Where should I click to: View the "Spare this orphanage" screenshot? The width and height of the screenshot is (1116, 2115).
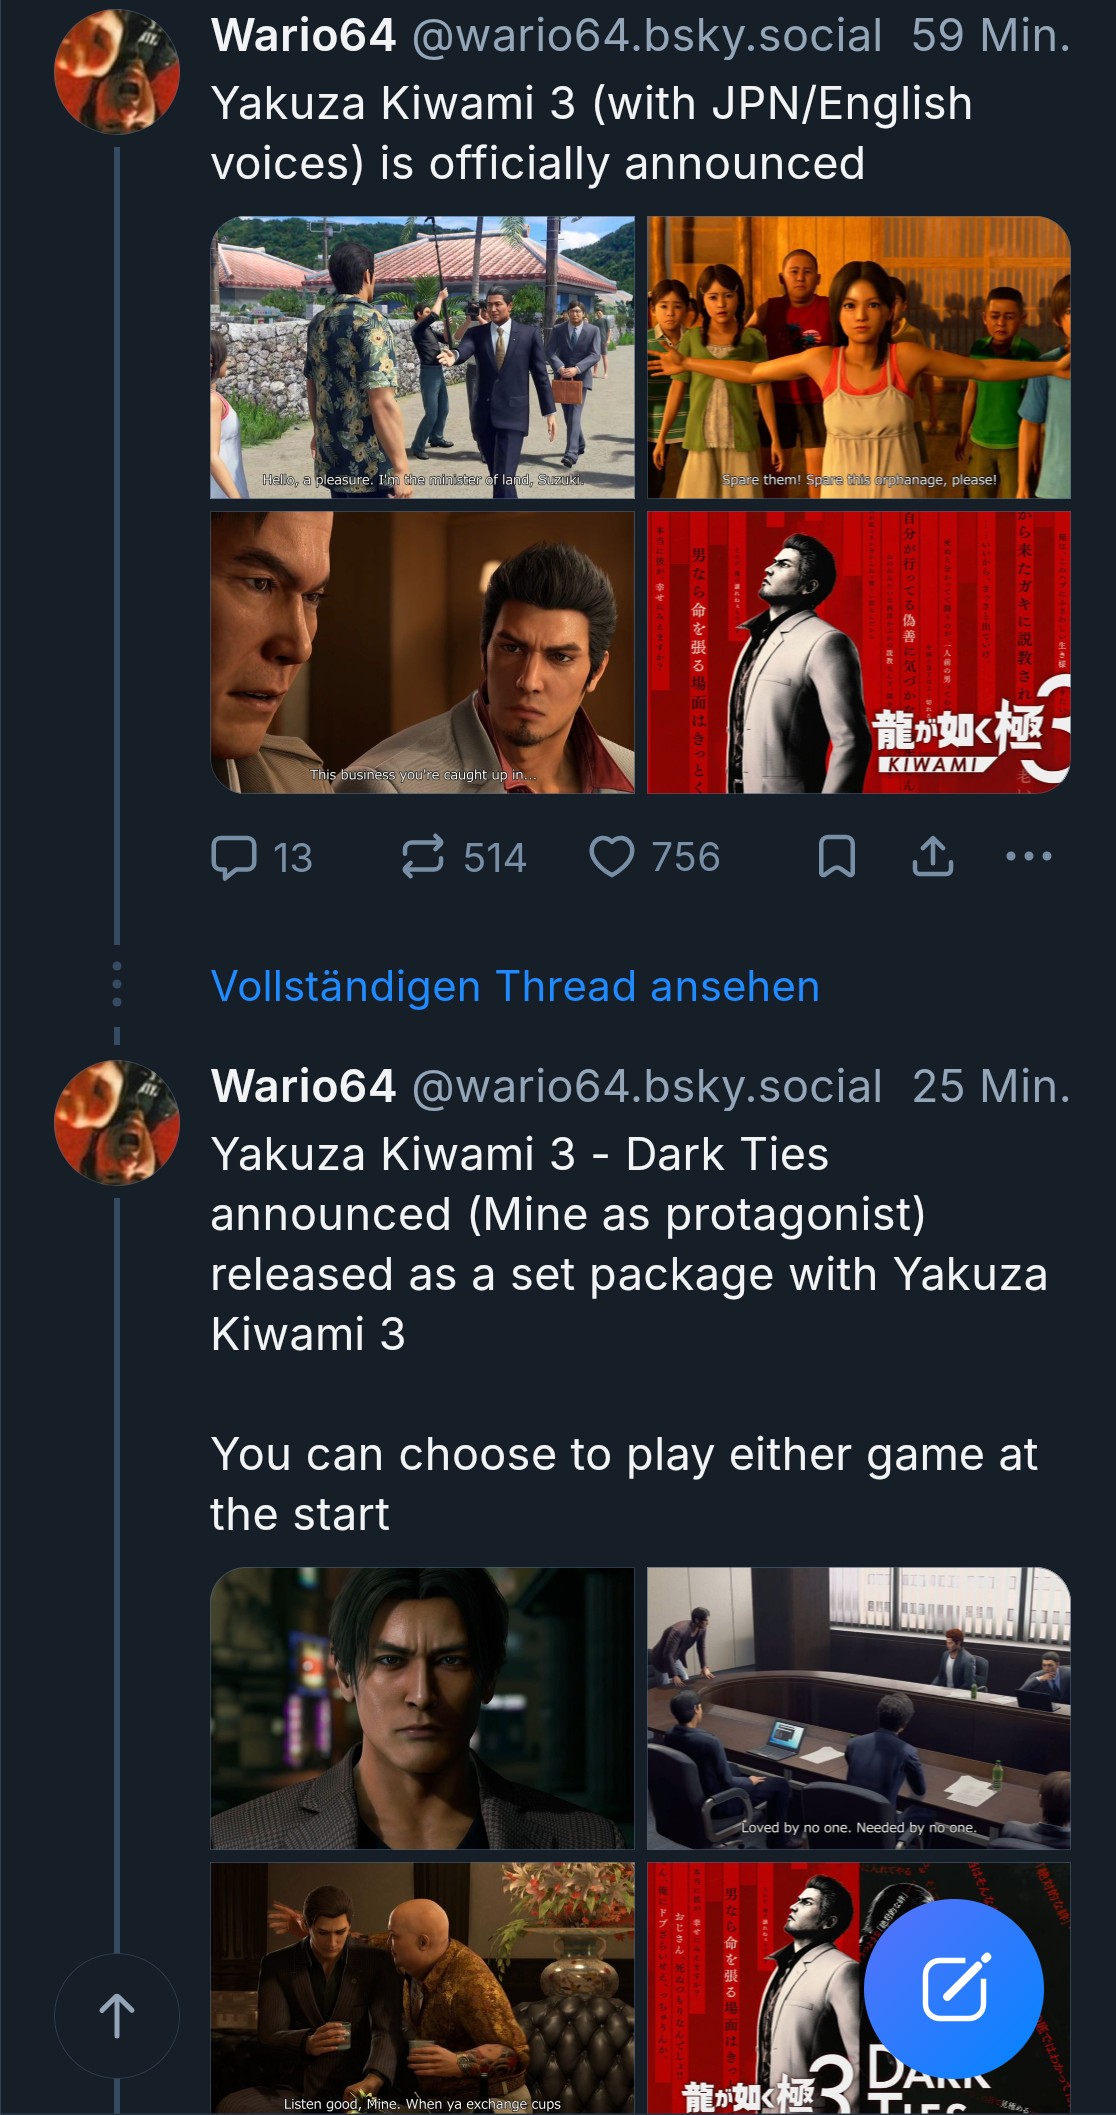coord(858,357)
